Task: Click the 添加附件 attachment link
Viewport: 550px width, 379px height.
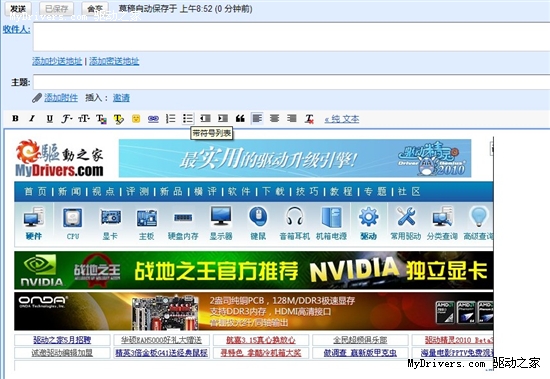Action: click(x=61, y=98)
